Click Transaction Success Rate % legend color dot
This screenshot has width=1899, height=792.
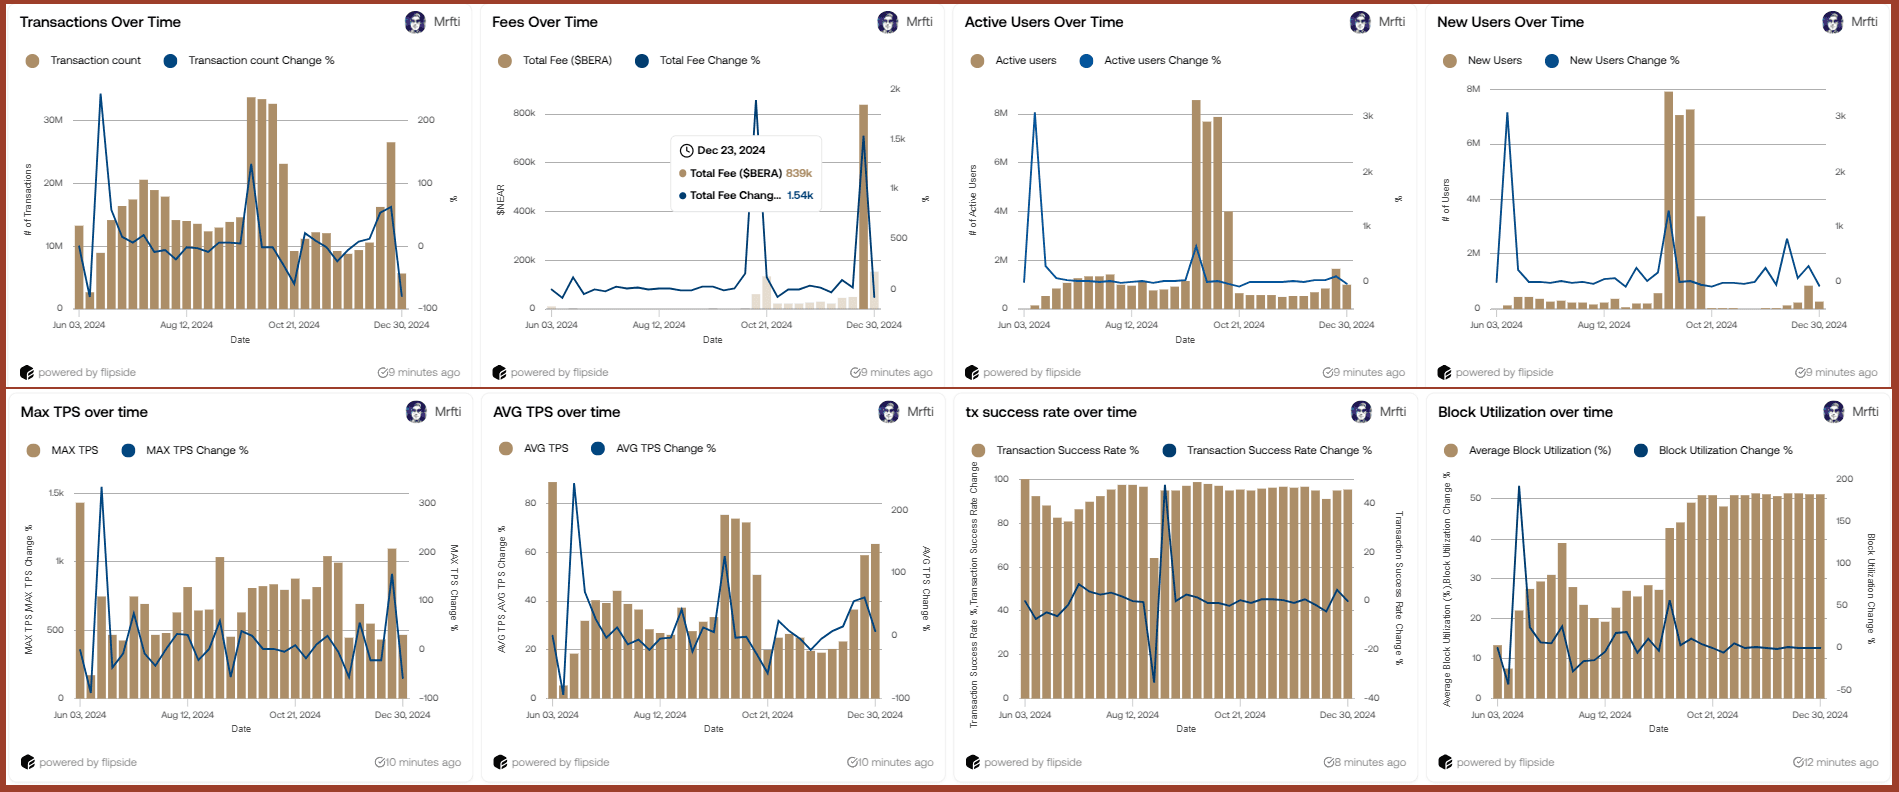978,451
